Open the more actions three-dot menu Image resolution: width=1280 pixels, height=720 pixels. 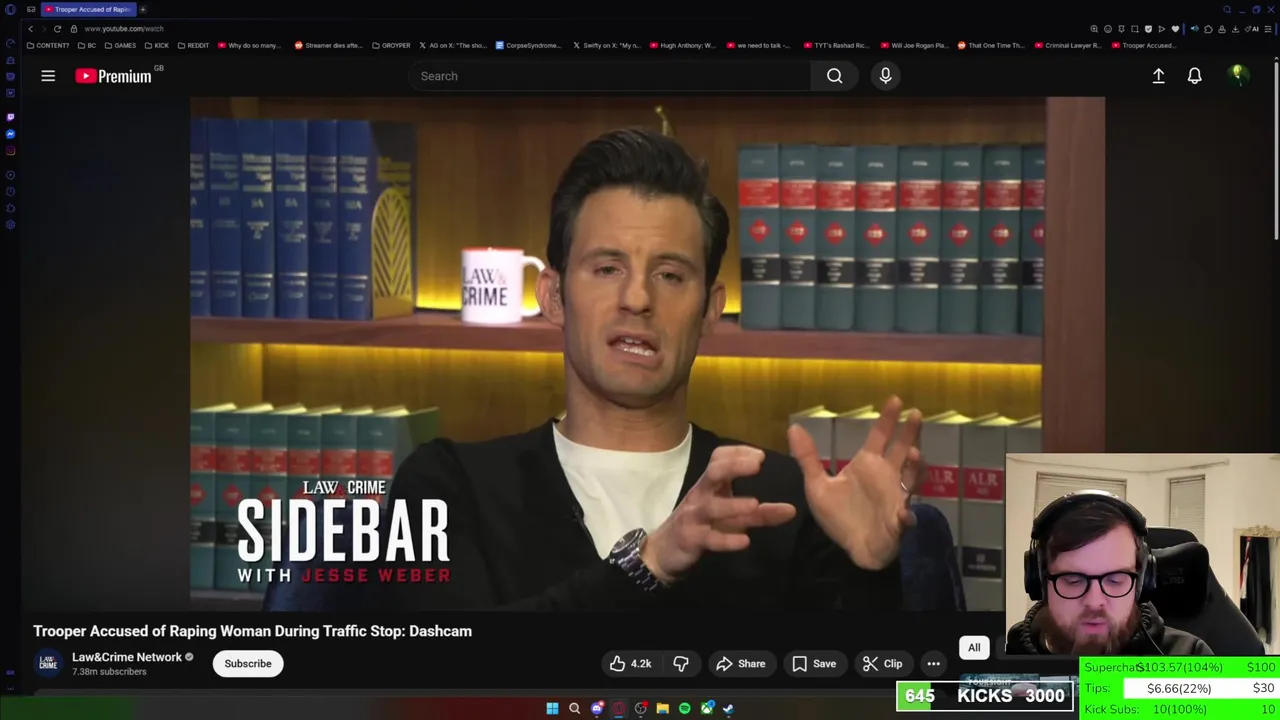(x=933, y=664)
